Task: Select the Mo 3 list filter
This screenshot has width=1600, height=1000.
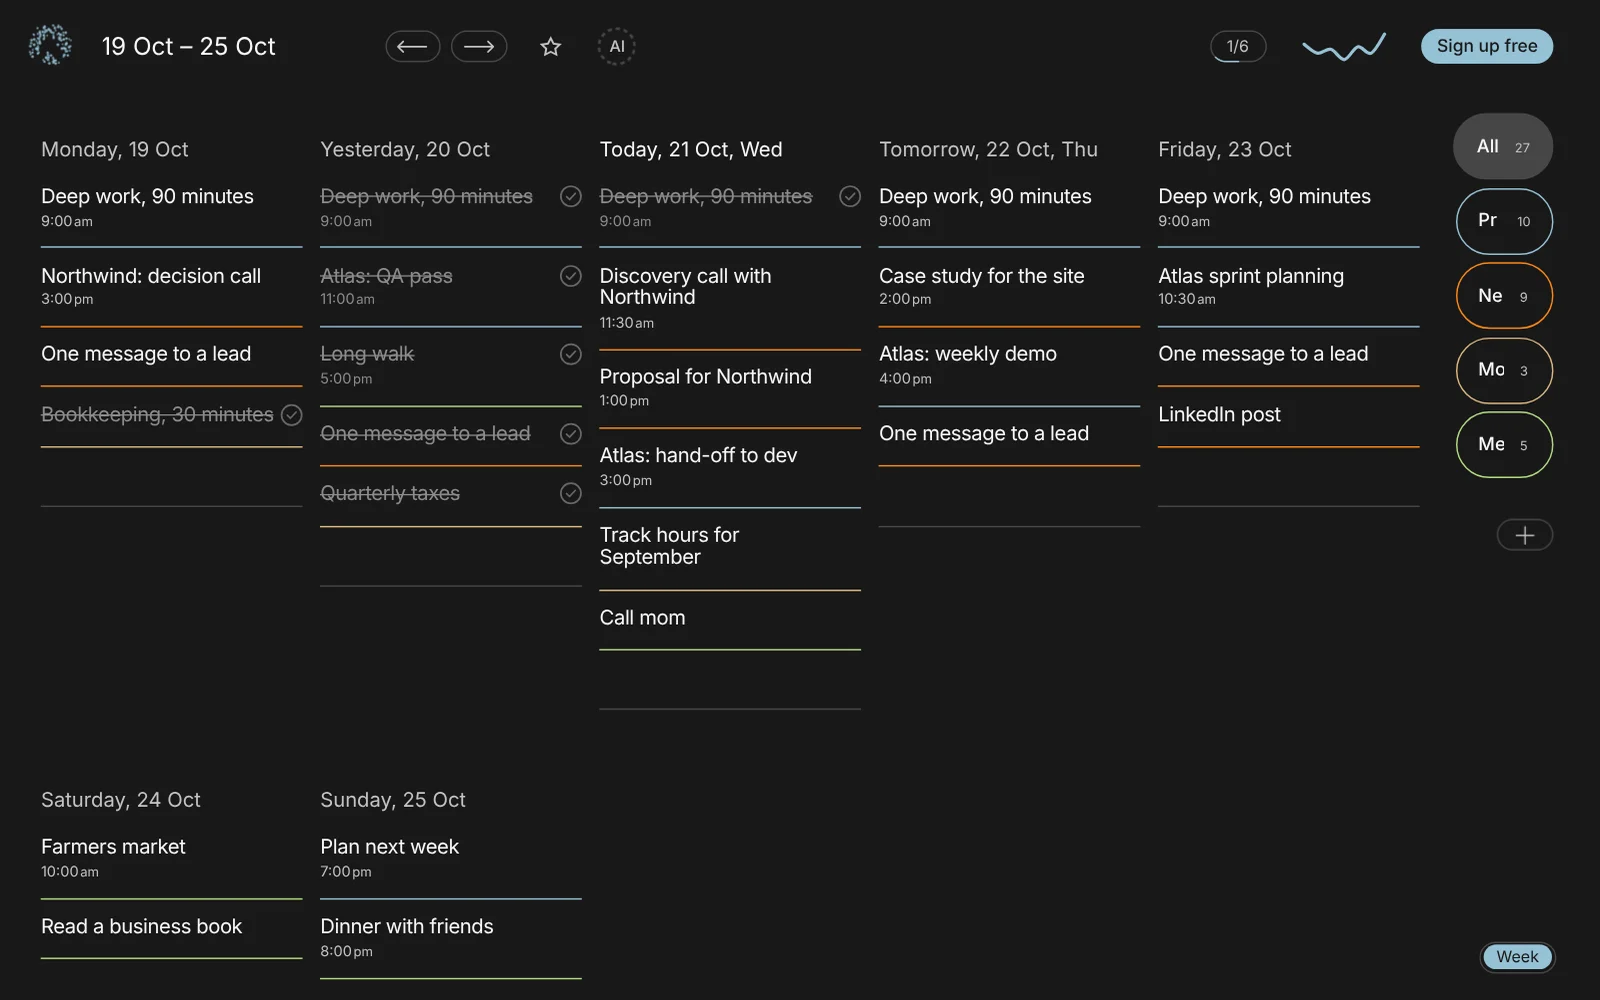Action: [1504, 370]
